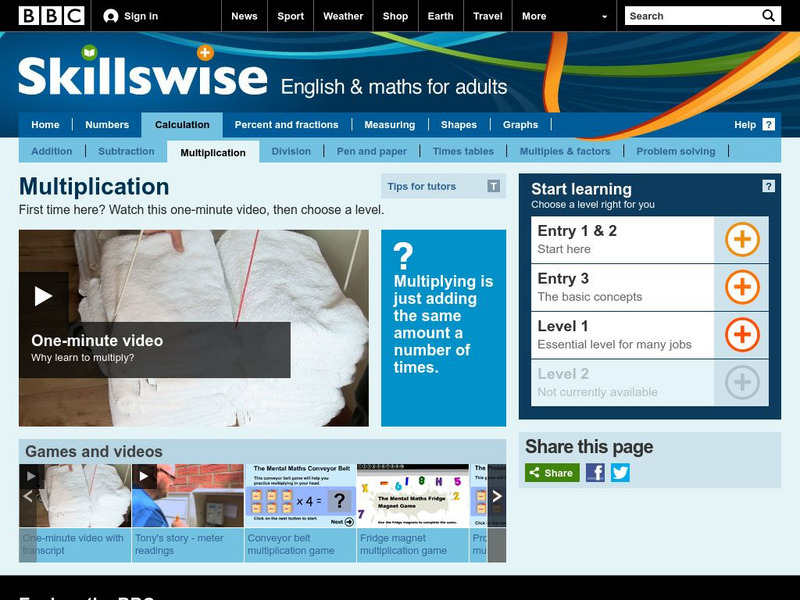Select the Entry 3 basic concepts row
800x600 pixels.
pos(649,287)
